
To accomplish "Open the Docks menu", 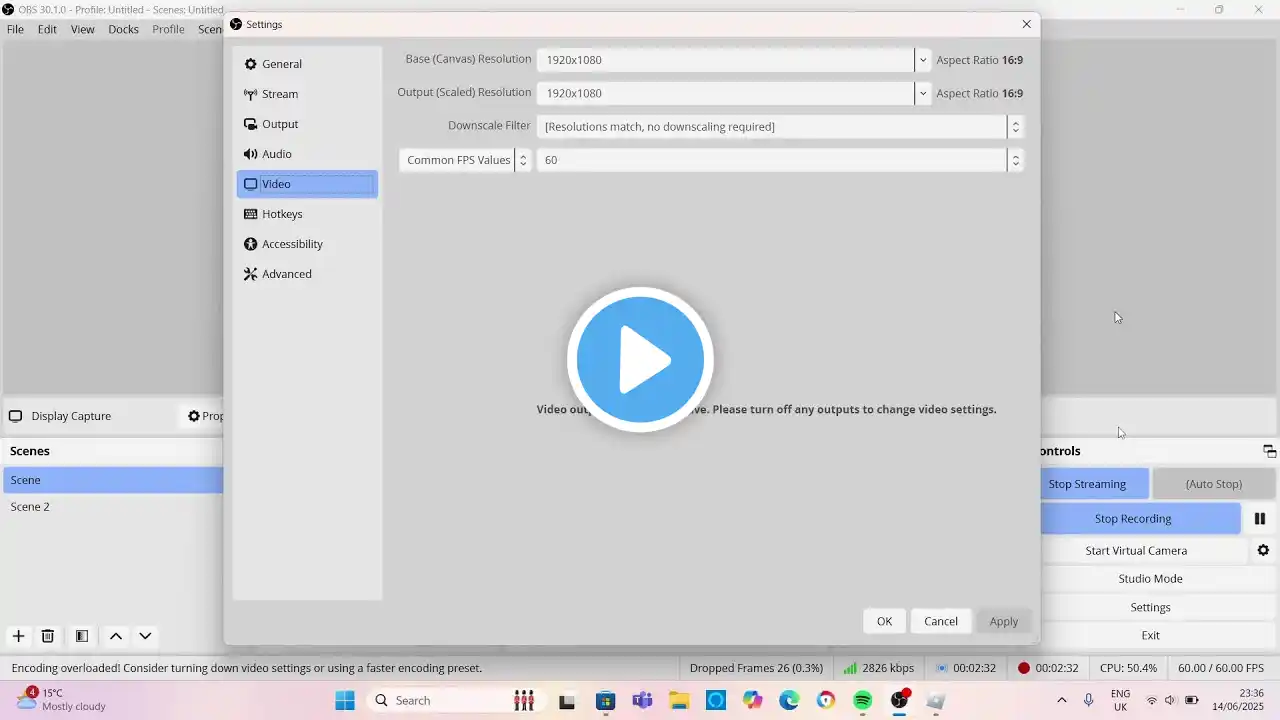I will pos(123,29).
